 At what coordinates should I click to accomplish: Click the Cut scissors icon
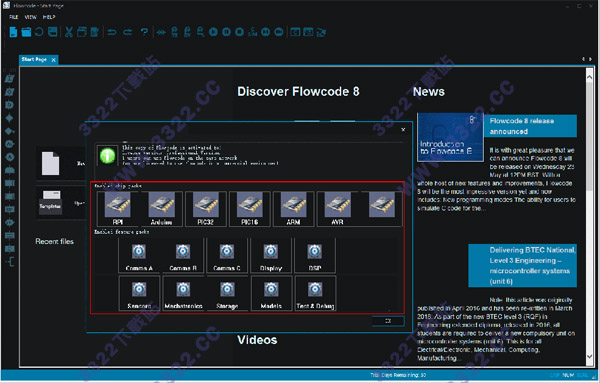[x=69, y=32]
